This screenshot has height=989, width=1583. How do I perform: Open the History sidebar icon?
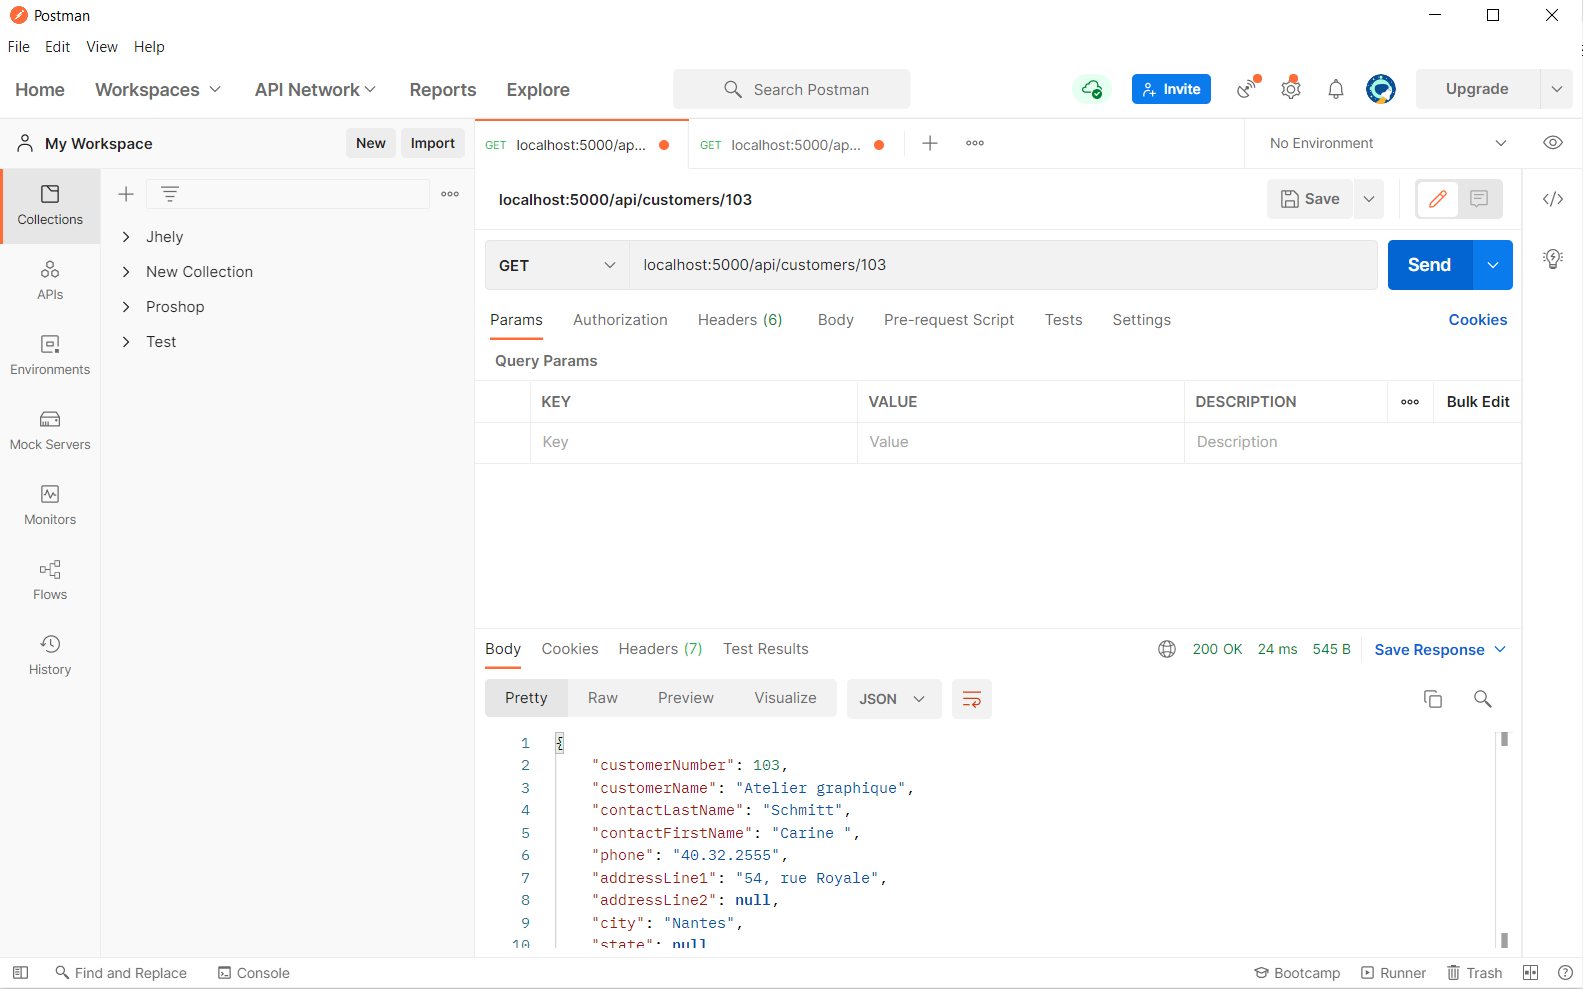click(x=50, y=655)
